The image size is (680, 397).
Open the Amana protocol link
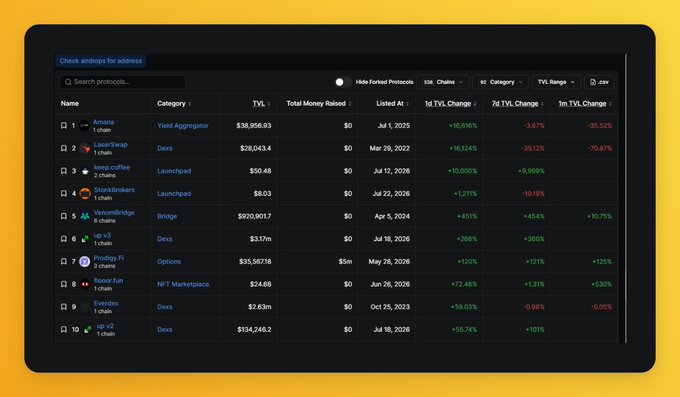[103, 122]
